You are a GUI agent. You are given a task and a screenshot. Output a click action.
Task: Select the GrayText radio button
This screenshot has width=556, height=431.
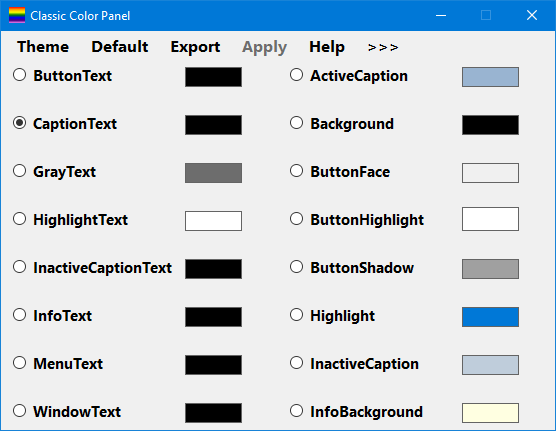pos(20,171)
